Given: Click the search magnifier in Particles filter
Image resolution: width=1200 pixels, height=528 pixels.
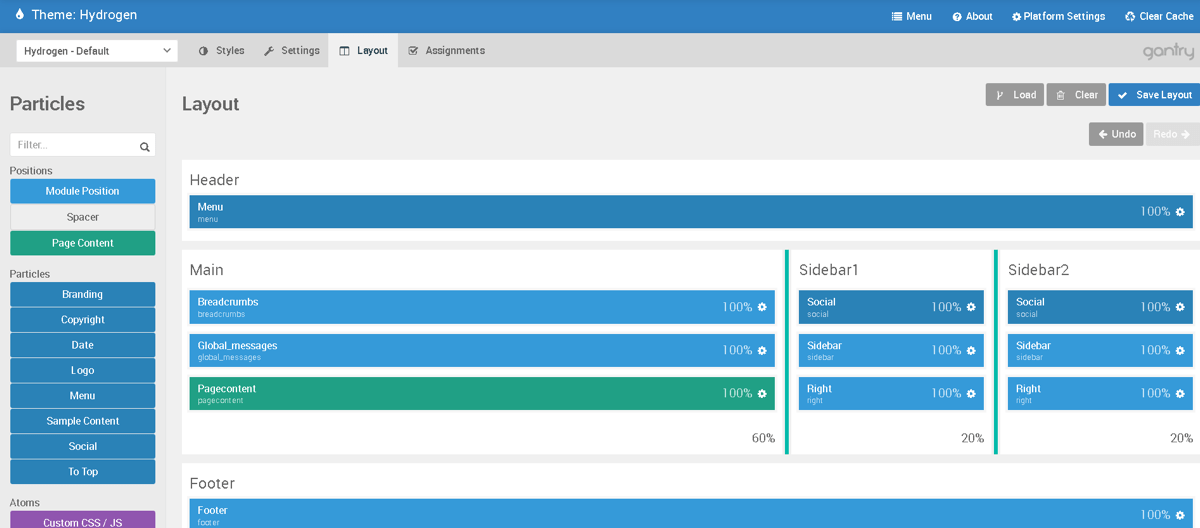Looking at the screenshot, I should coord(145,146).
